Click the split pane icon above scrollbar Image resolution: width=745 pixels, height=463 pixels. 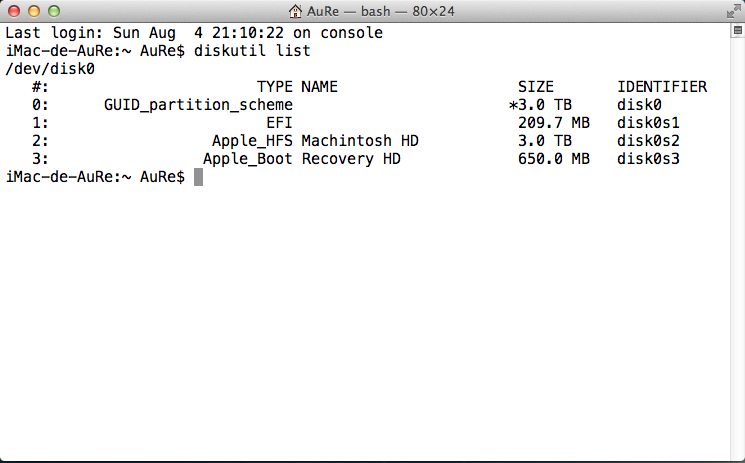point(737,30)
